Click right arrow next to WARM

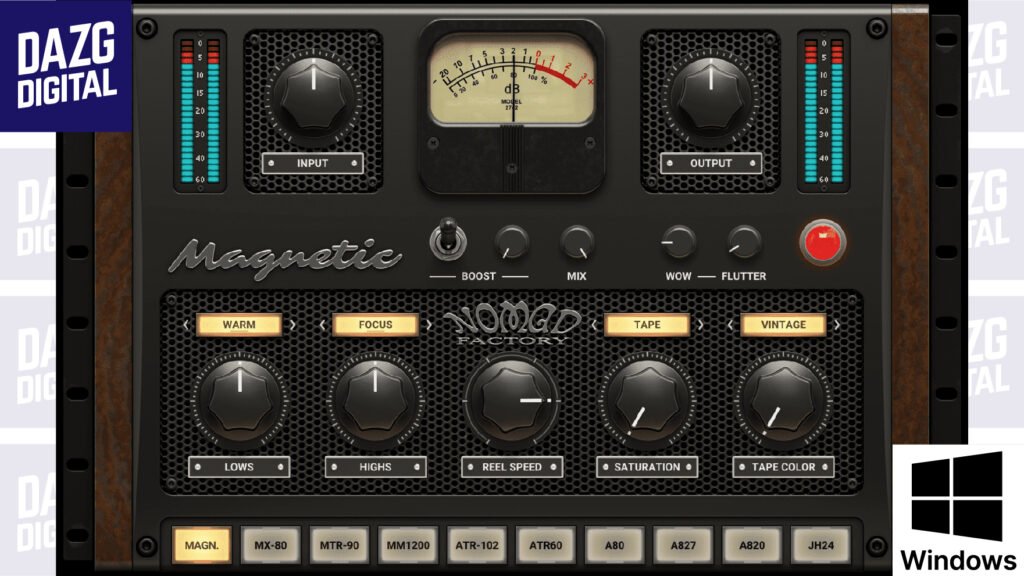pyautogui.click(x=292, y=325)
